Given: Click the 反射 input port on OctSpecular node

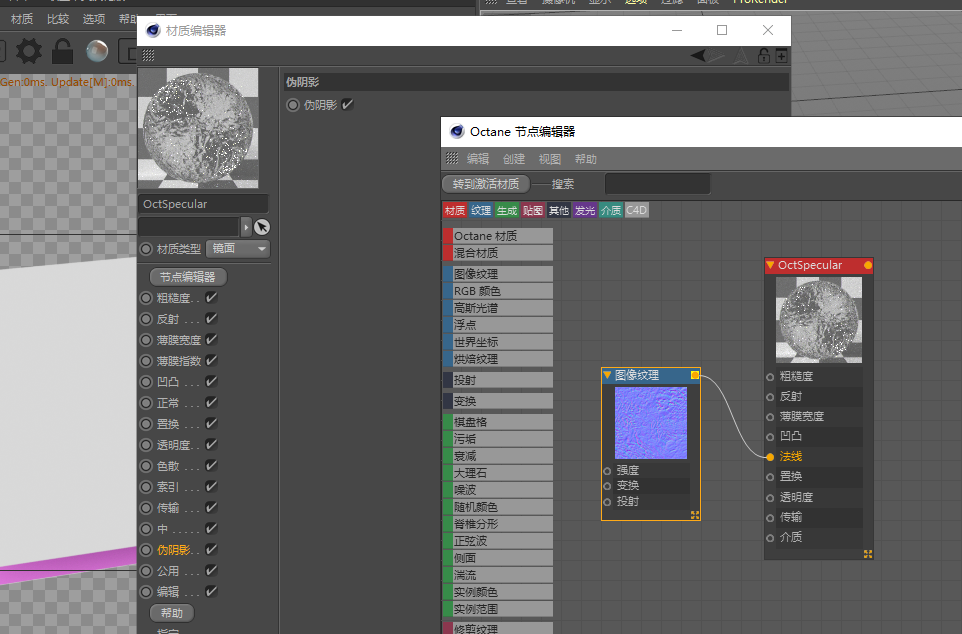Looking at the screenshot, I should pos(770,397).
